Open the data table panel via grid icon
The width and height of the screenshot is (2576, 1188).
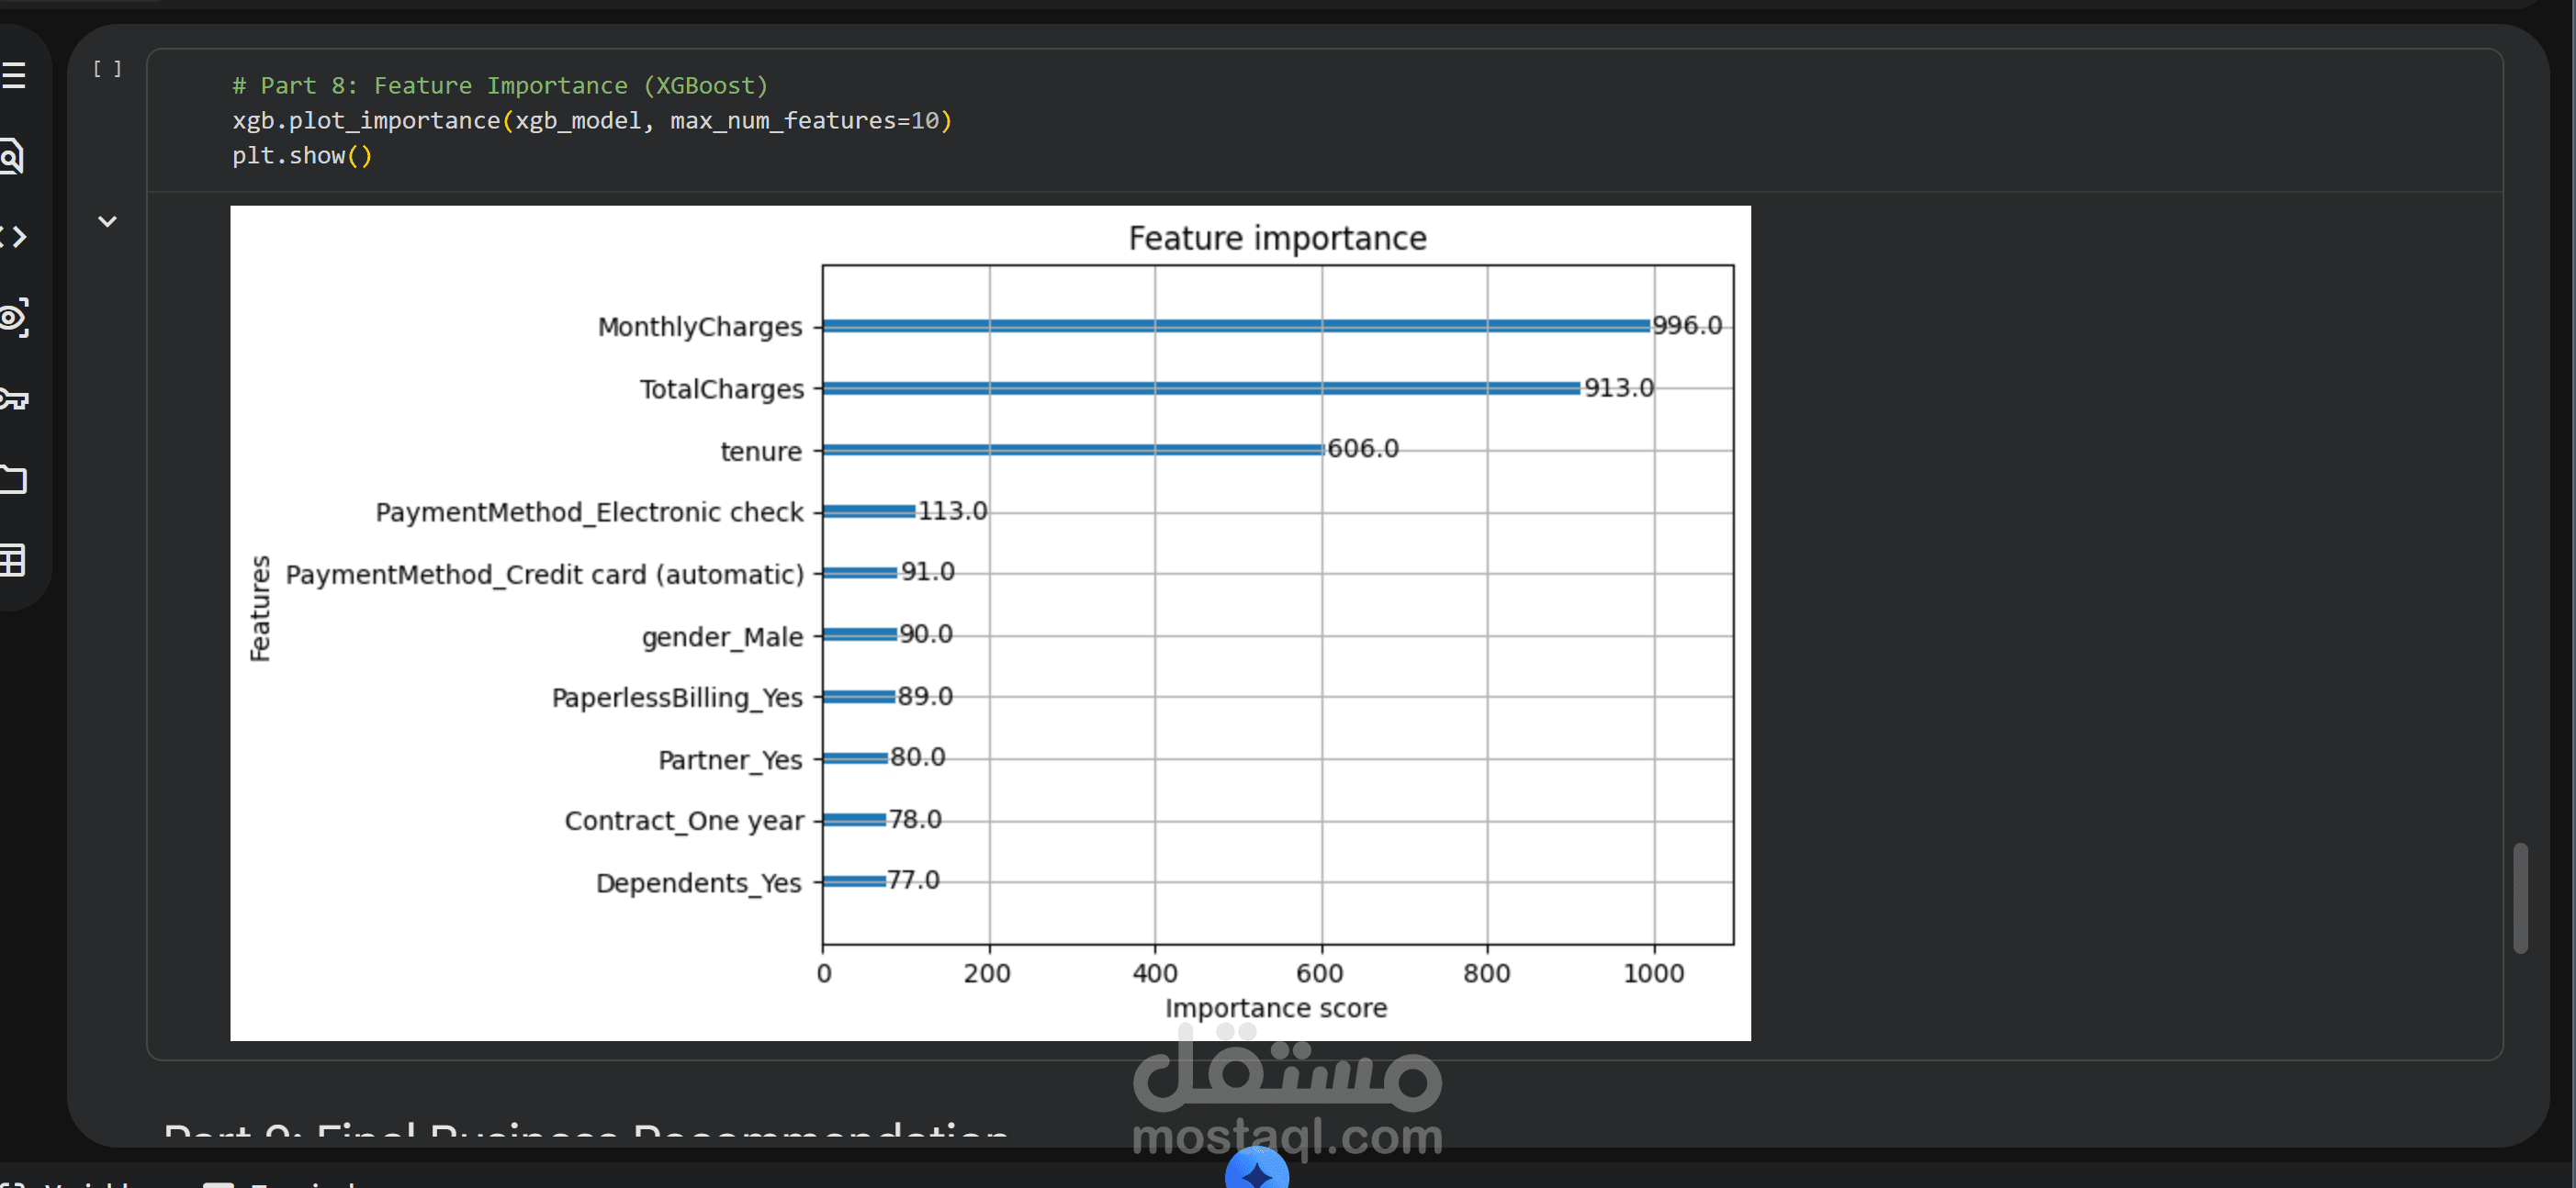[x=14, y=561]
